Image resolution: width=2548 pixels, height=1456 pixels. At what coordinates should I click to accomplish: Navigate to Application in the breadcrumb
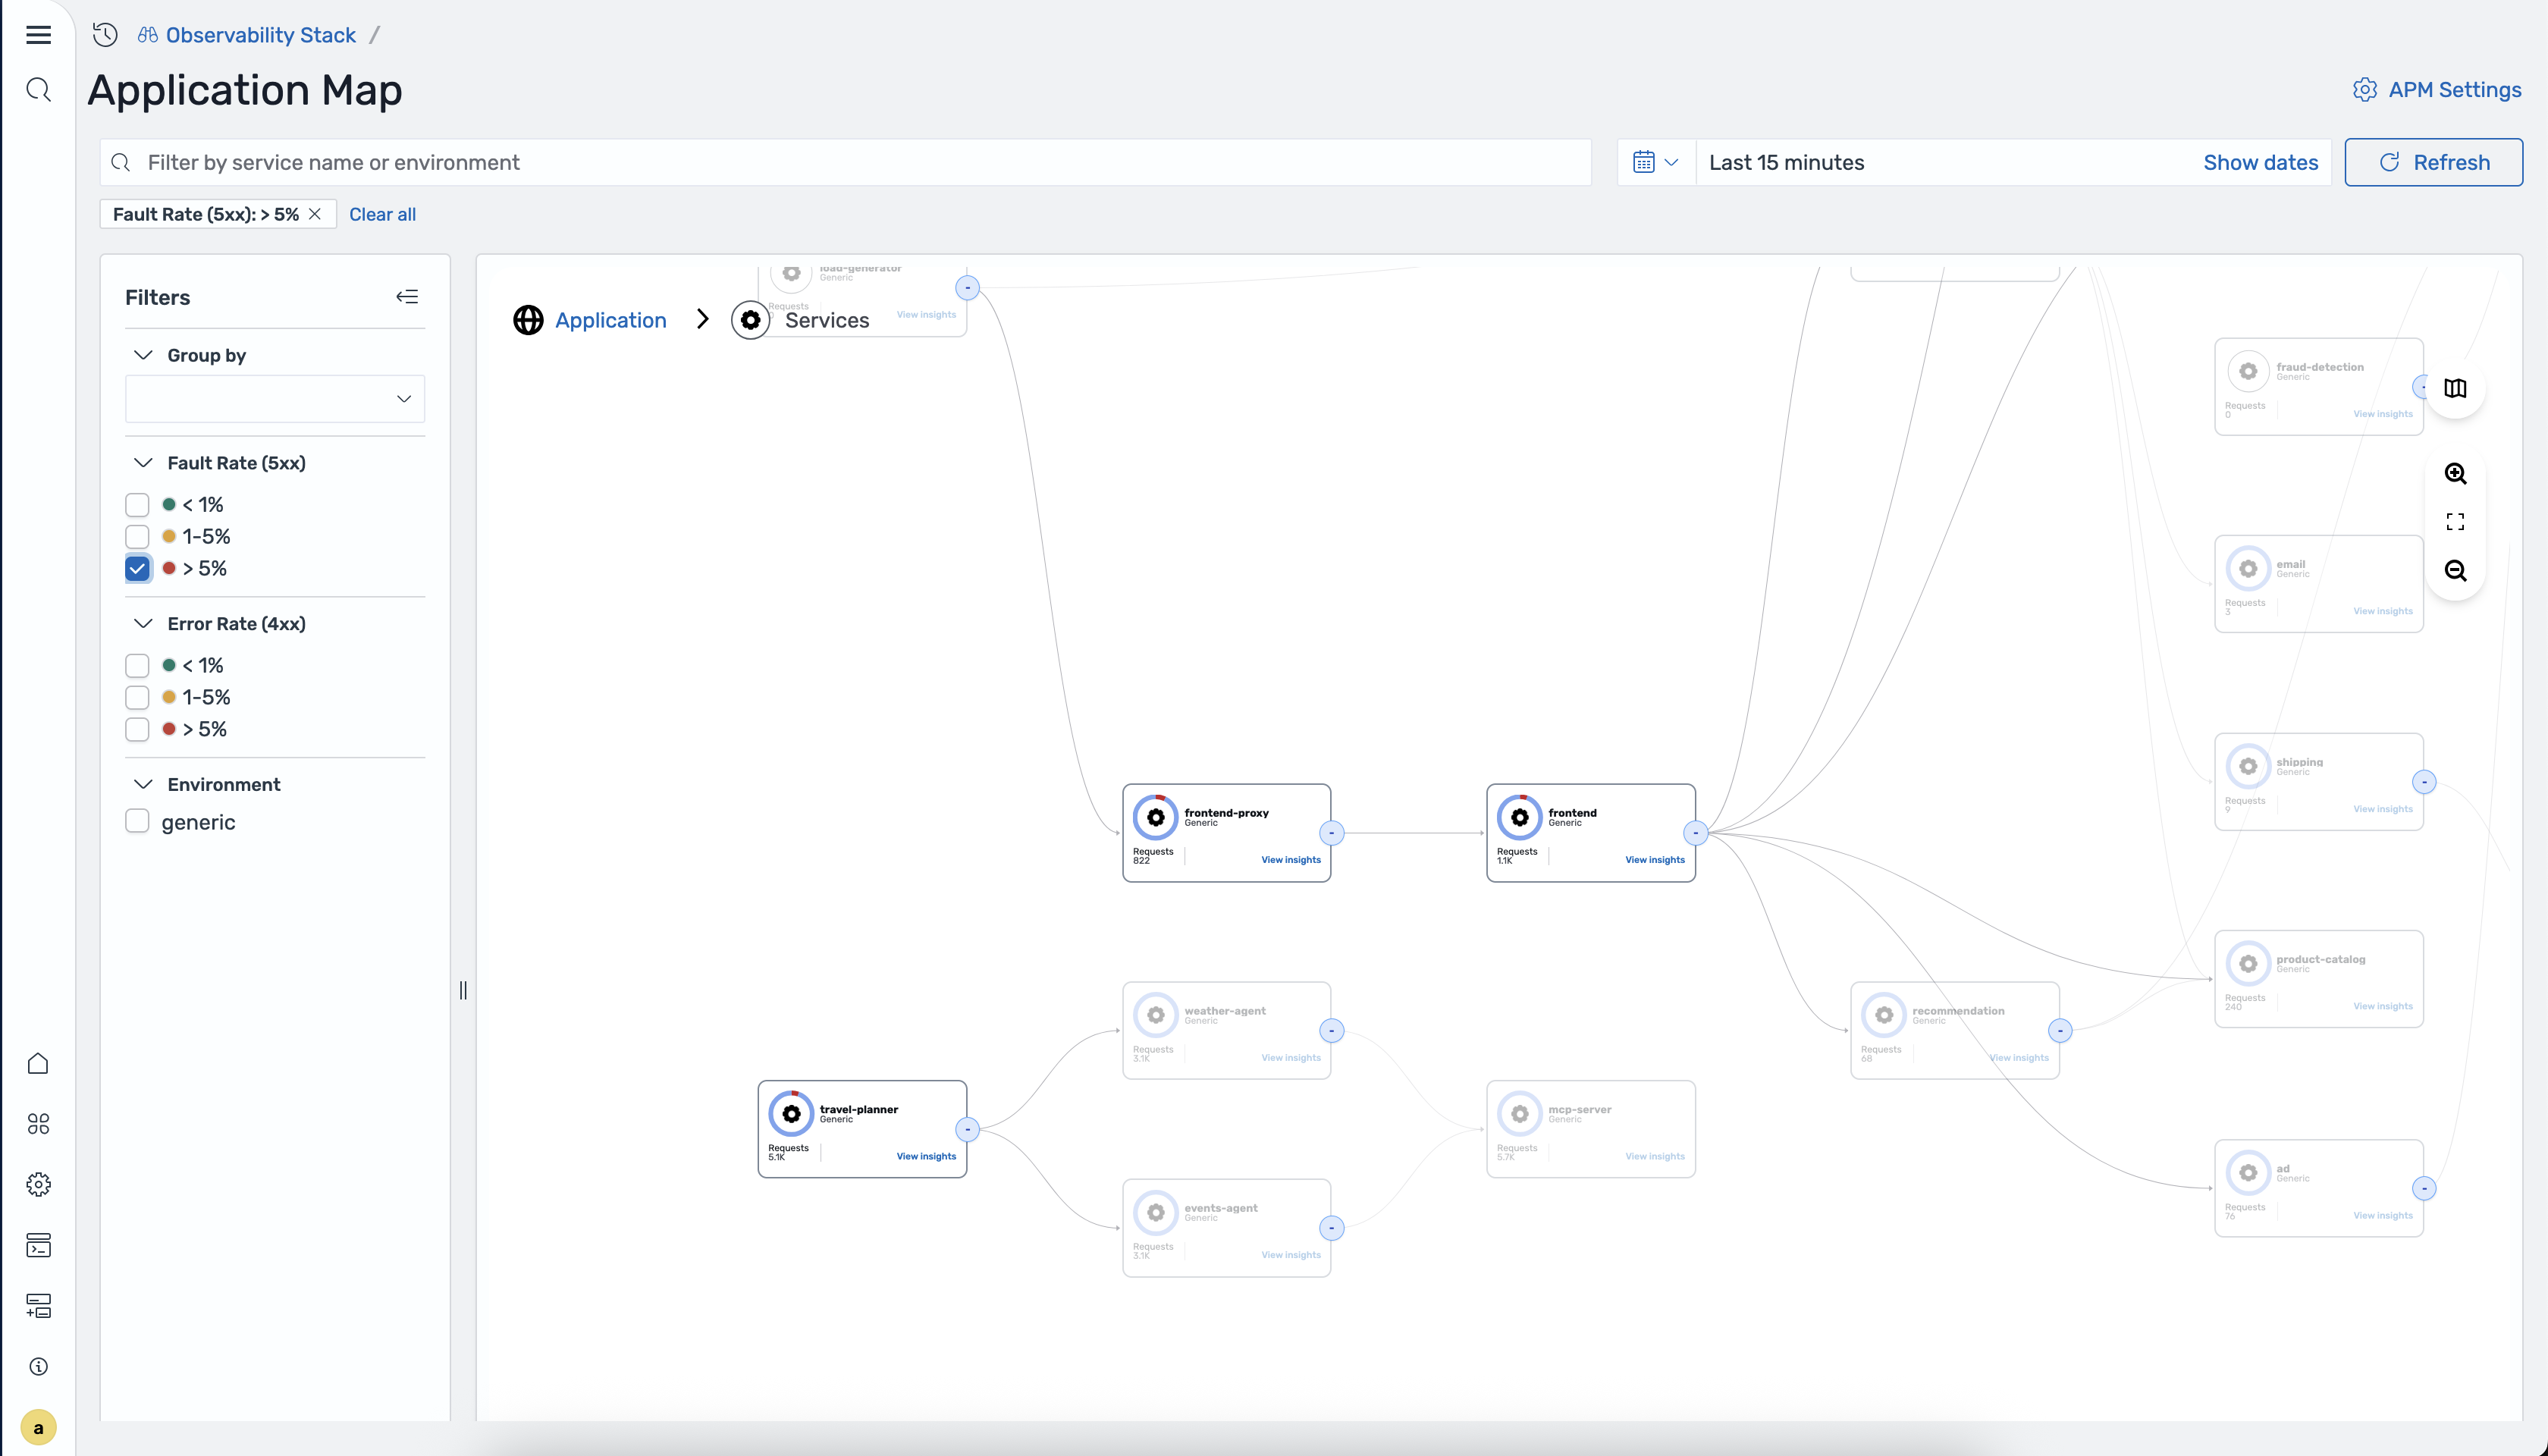[611, 319]
